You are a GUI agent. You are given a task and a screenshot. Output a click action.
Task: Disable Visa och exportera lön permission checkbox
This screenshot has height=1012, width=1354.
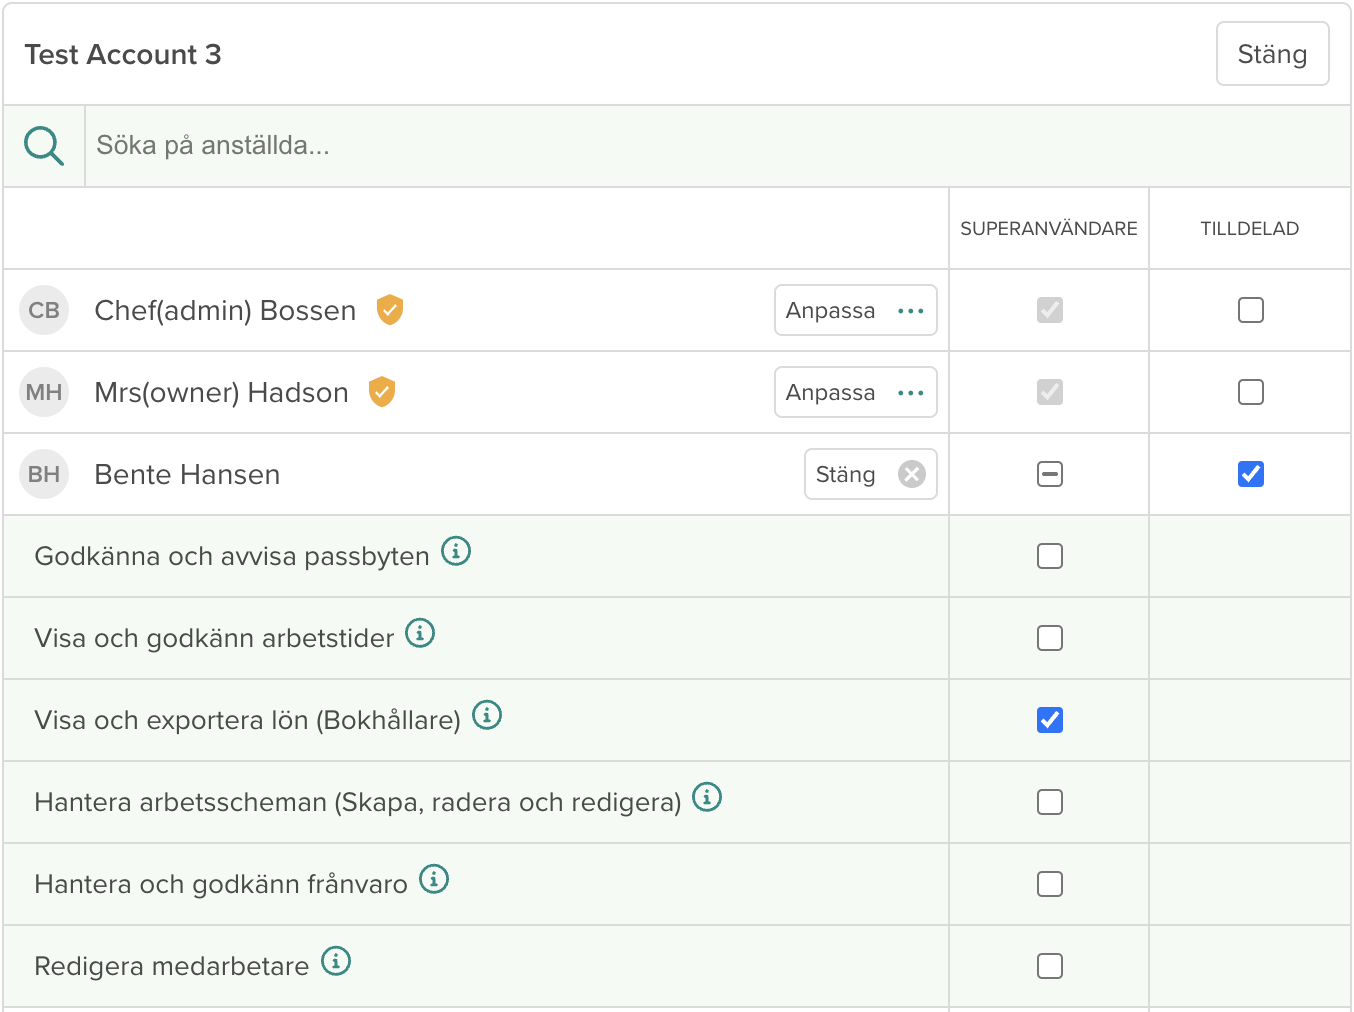(x=1049, y=720)
